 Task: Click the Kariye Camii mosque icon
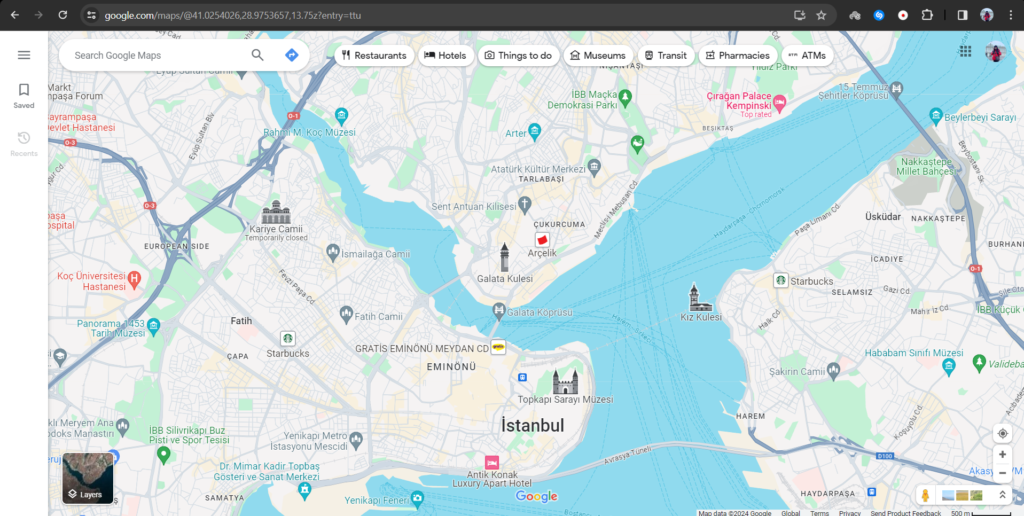pos(276,212)
